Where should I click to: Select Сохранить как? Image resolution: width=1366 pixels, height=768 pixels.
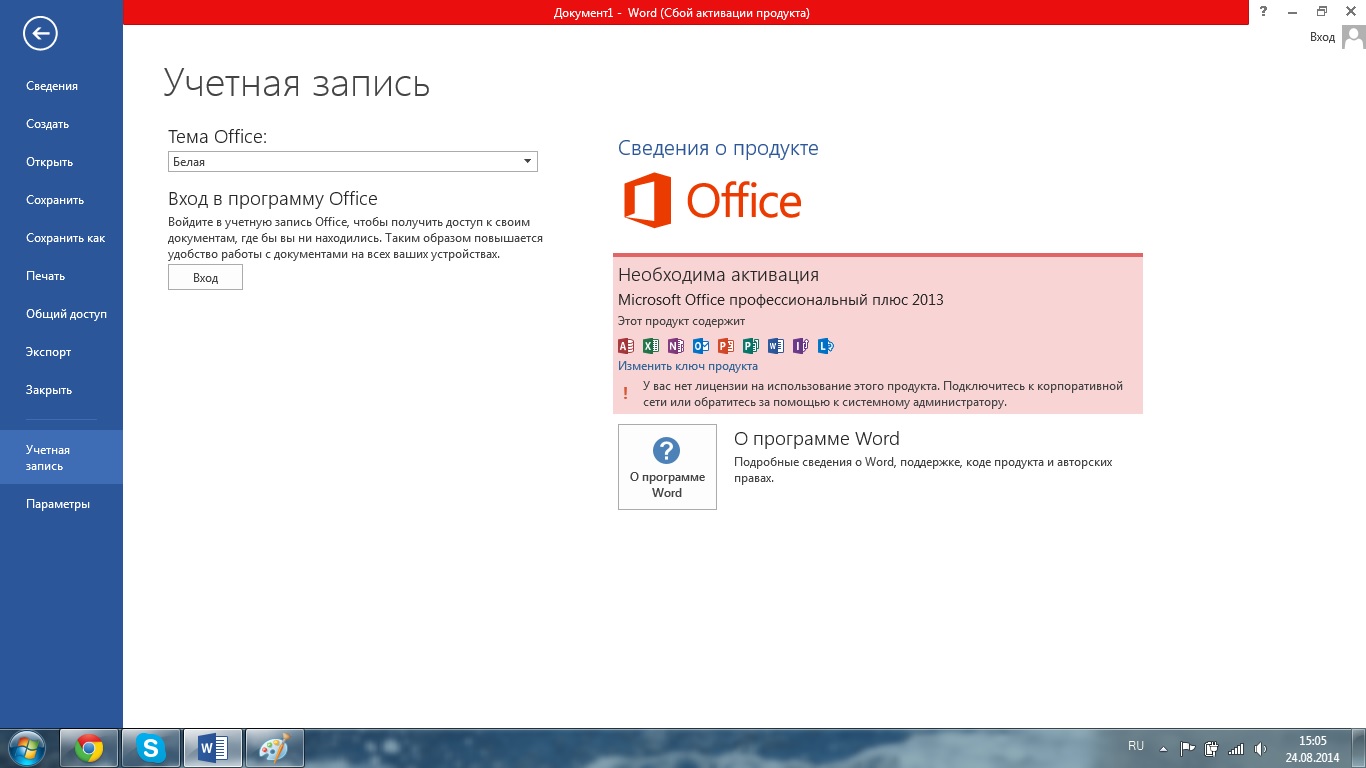61,238
